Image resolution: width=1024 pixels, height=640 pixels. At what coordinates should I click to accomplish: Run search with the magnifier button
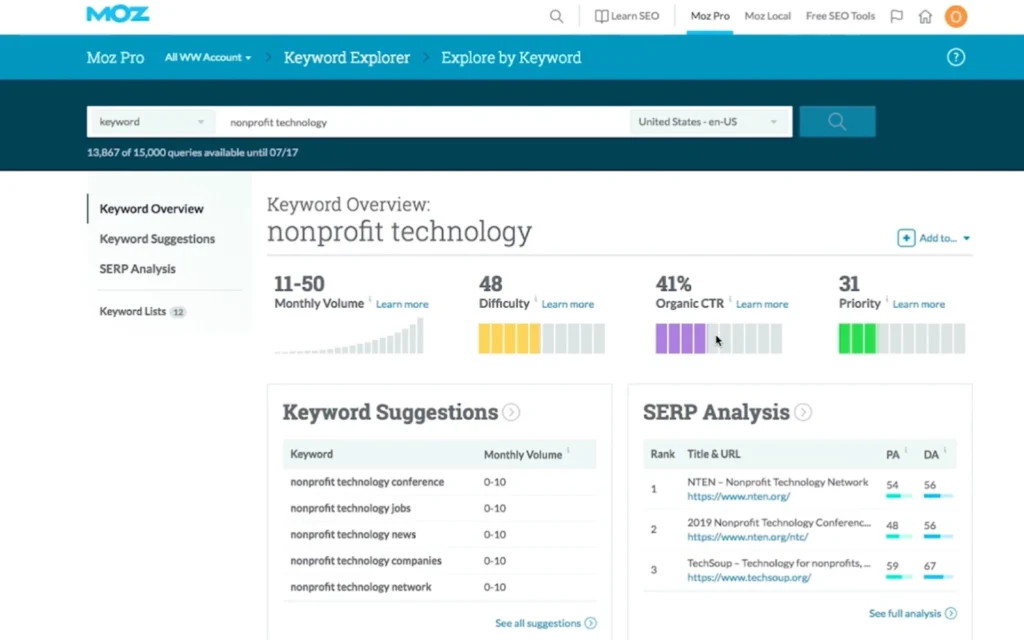pyautogui.click(x=837, y=121)
